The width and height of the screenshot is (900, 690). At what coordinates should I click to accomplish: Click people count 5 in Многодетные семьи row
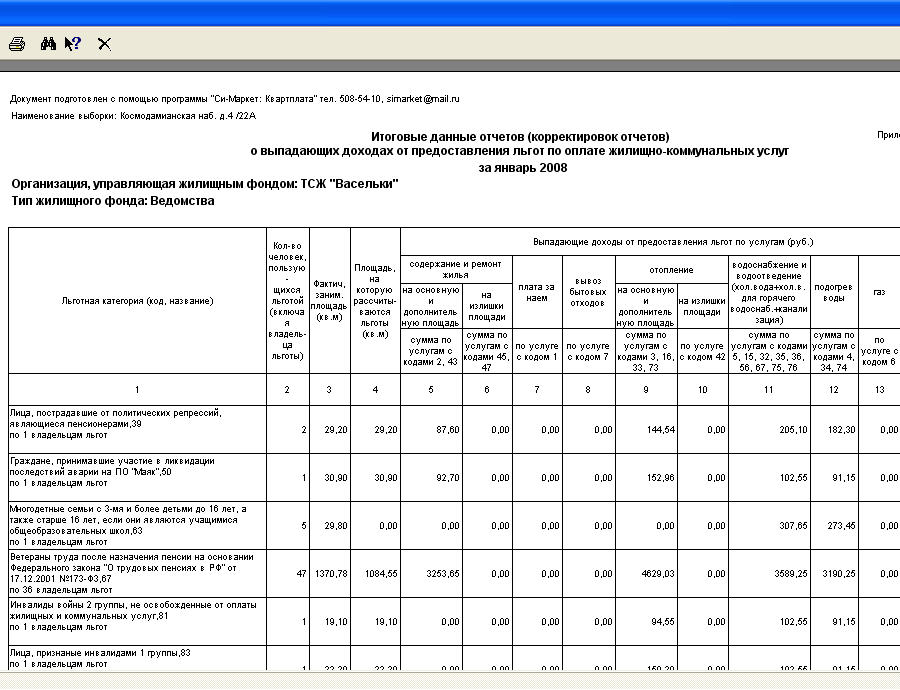[x=304, y=525]
